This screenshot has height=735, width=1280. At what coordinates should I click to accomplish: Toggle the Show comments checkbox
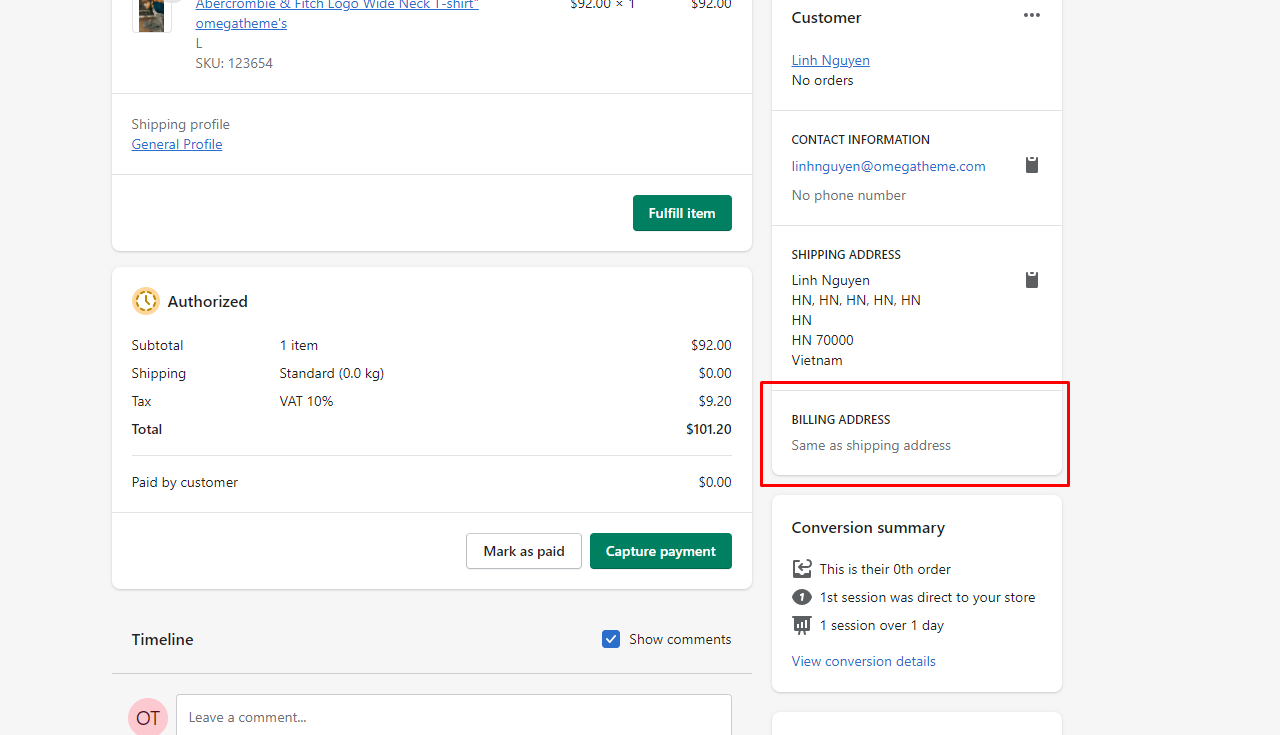[611, 639]
